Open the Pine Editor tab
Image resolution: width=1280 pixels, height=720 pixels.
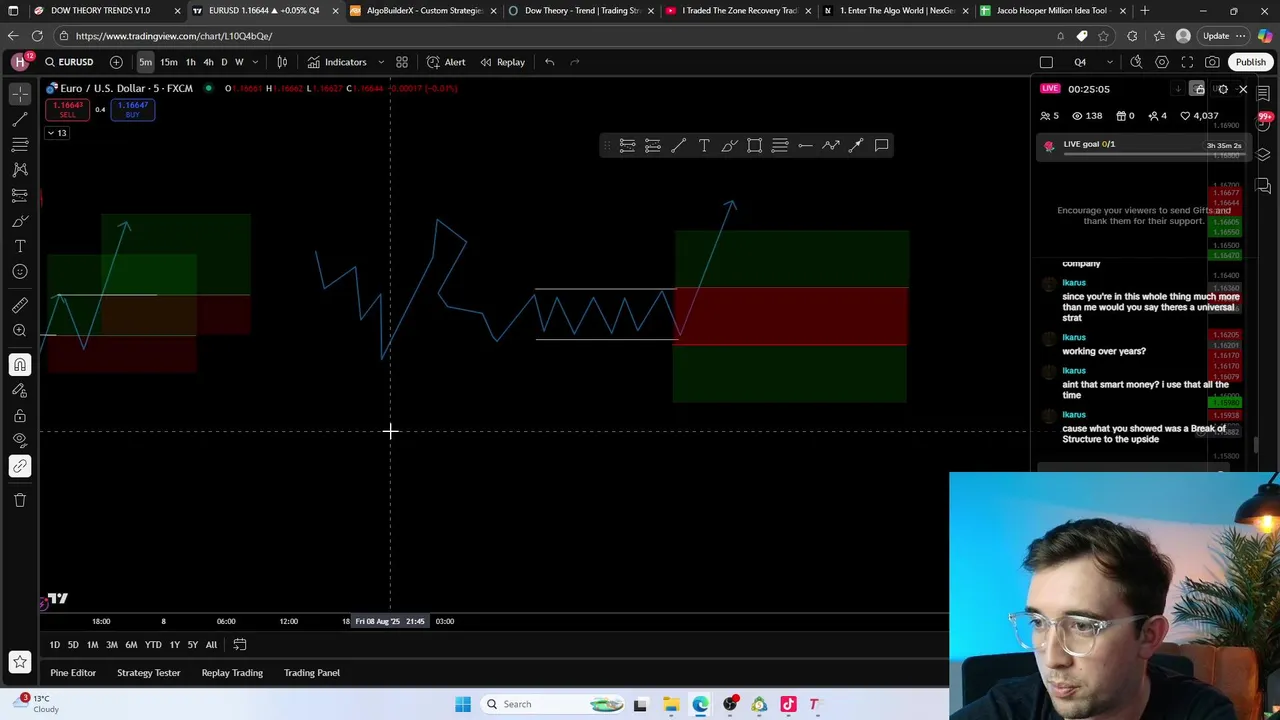[73, 673]
